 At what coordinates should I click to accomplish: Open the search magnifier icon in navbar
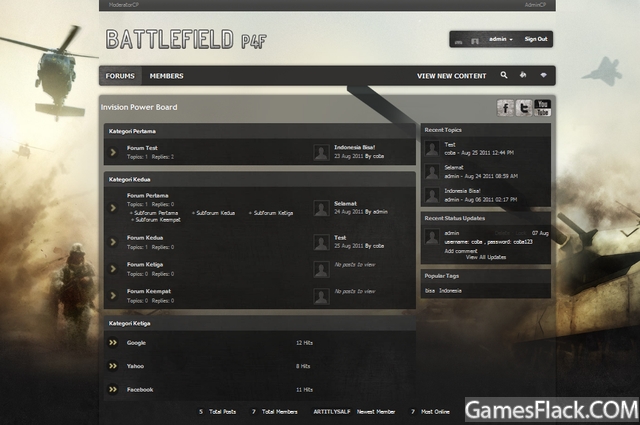(504, 75)
